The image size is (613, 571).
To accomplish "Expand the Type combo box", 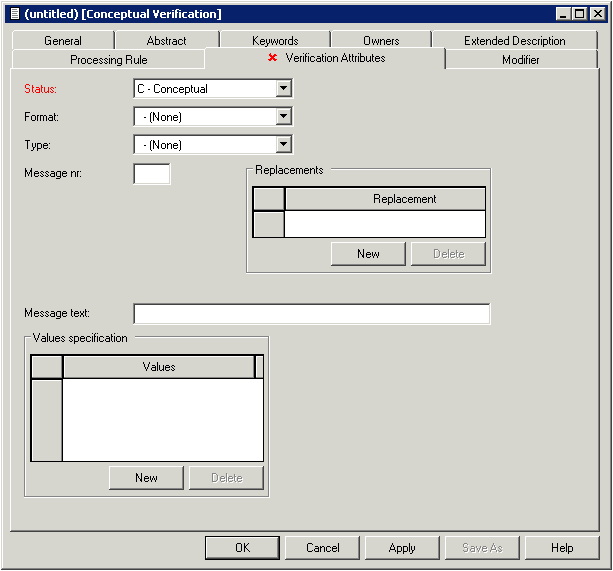I will click(284, 145).
